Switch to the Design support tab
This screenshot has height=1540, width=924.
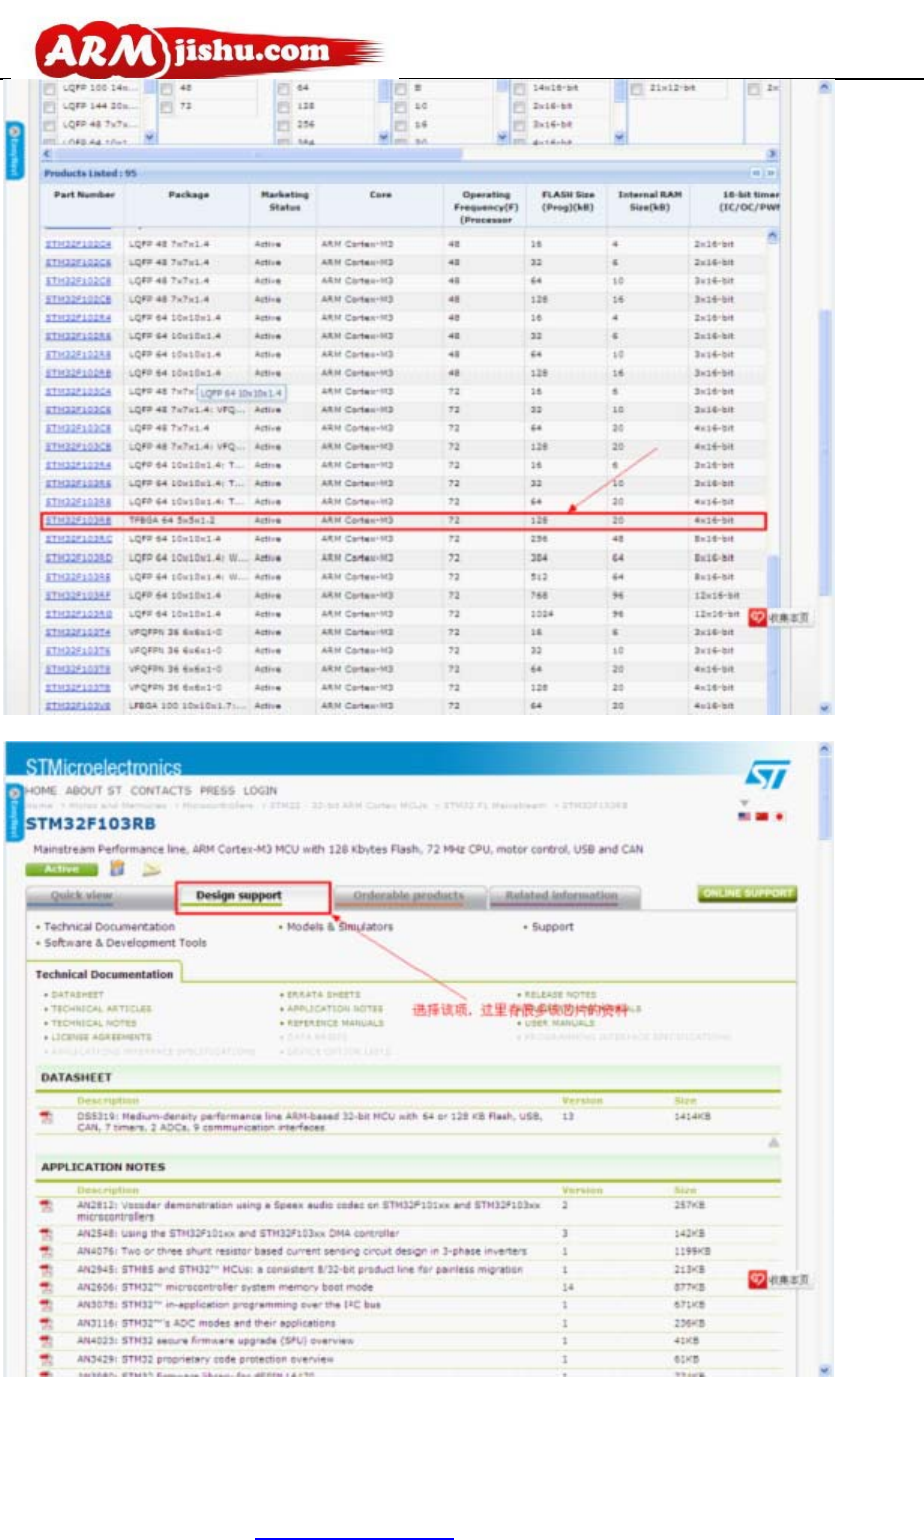point(239,896)
